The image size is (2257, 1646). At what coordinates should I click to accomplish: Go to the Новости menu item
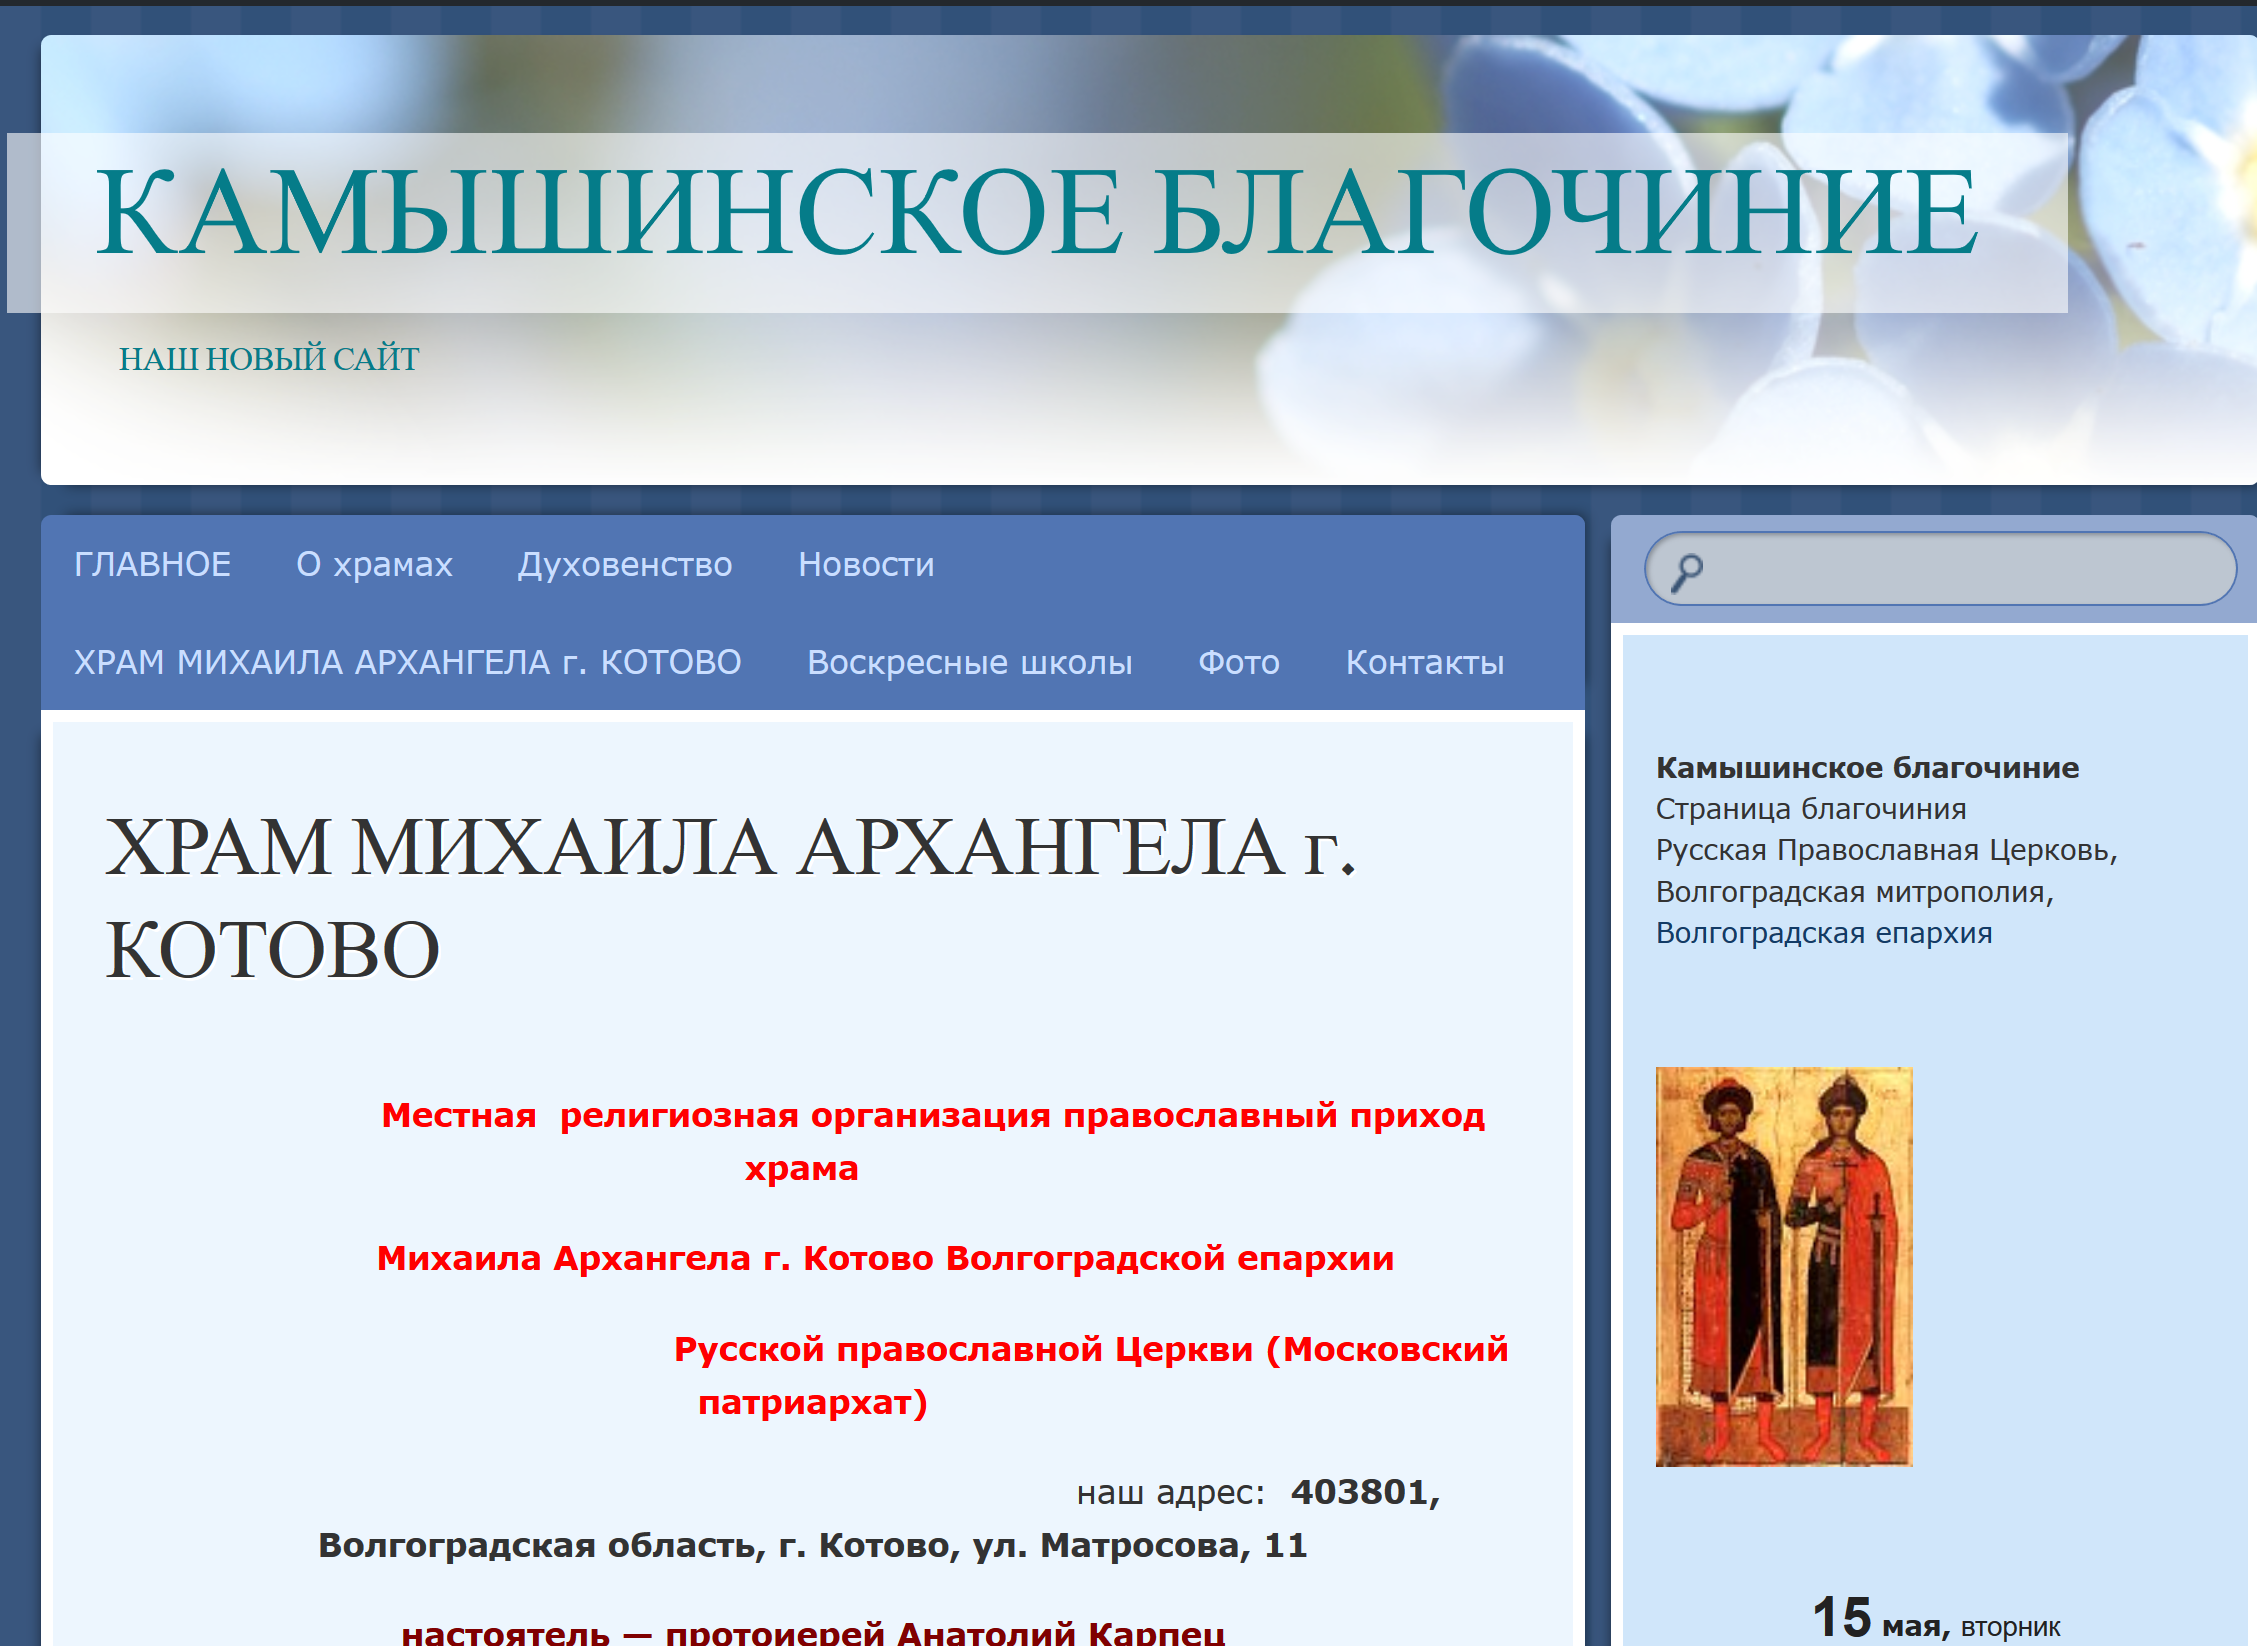coord(866,564)
